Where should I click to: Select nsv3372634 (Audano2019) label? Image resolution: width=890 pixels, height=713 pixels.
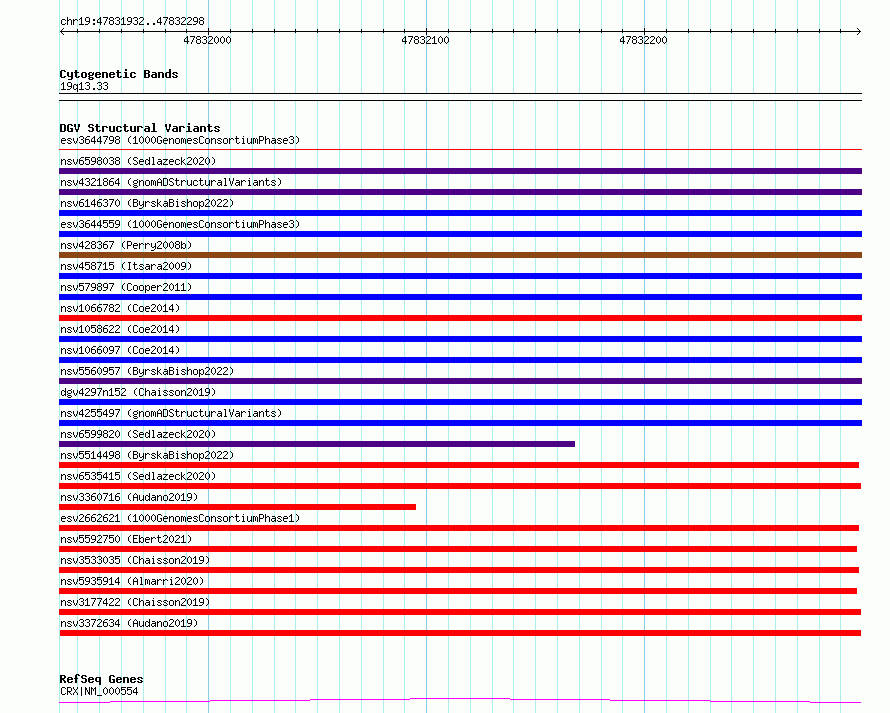129,623
